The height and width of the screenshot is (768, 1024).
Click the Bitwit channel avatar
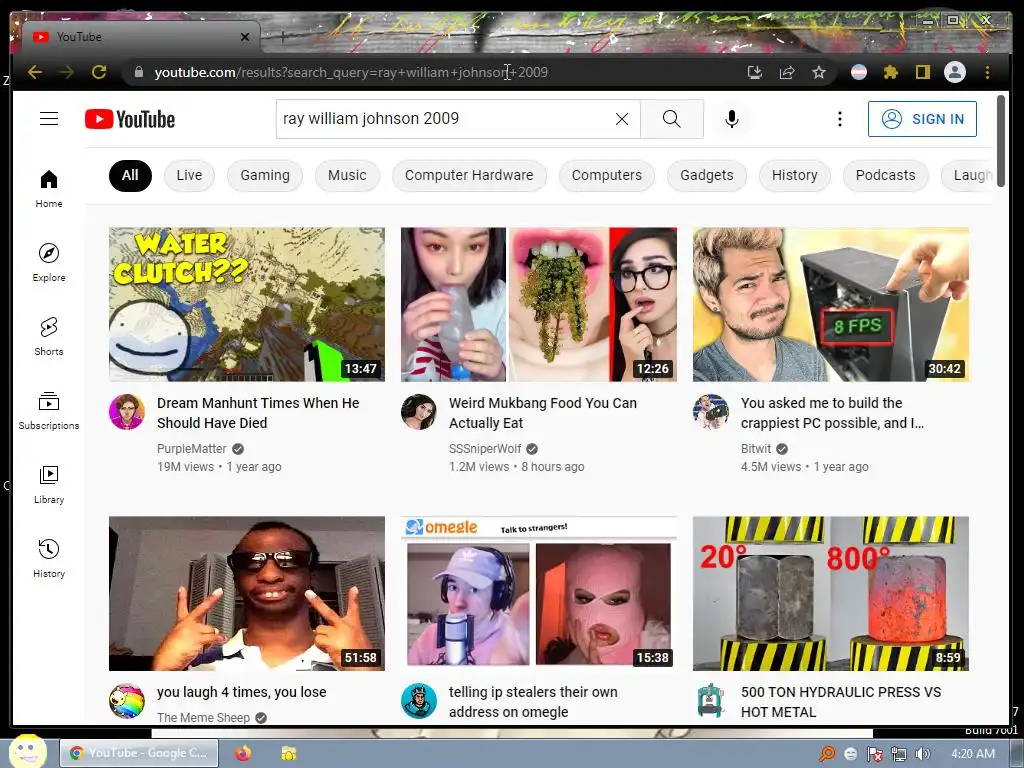click(711, 412)
